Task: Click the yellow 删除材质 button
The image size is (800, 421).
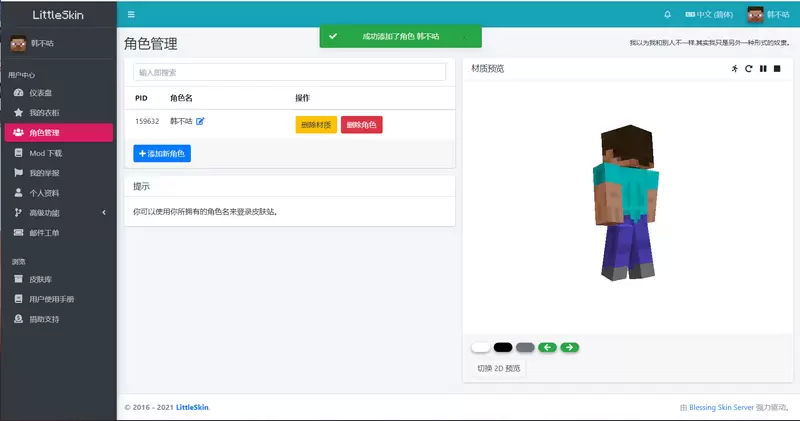Action: click(x=316, y=125)
